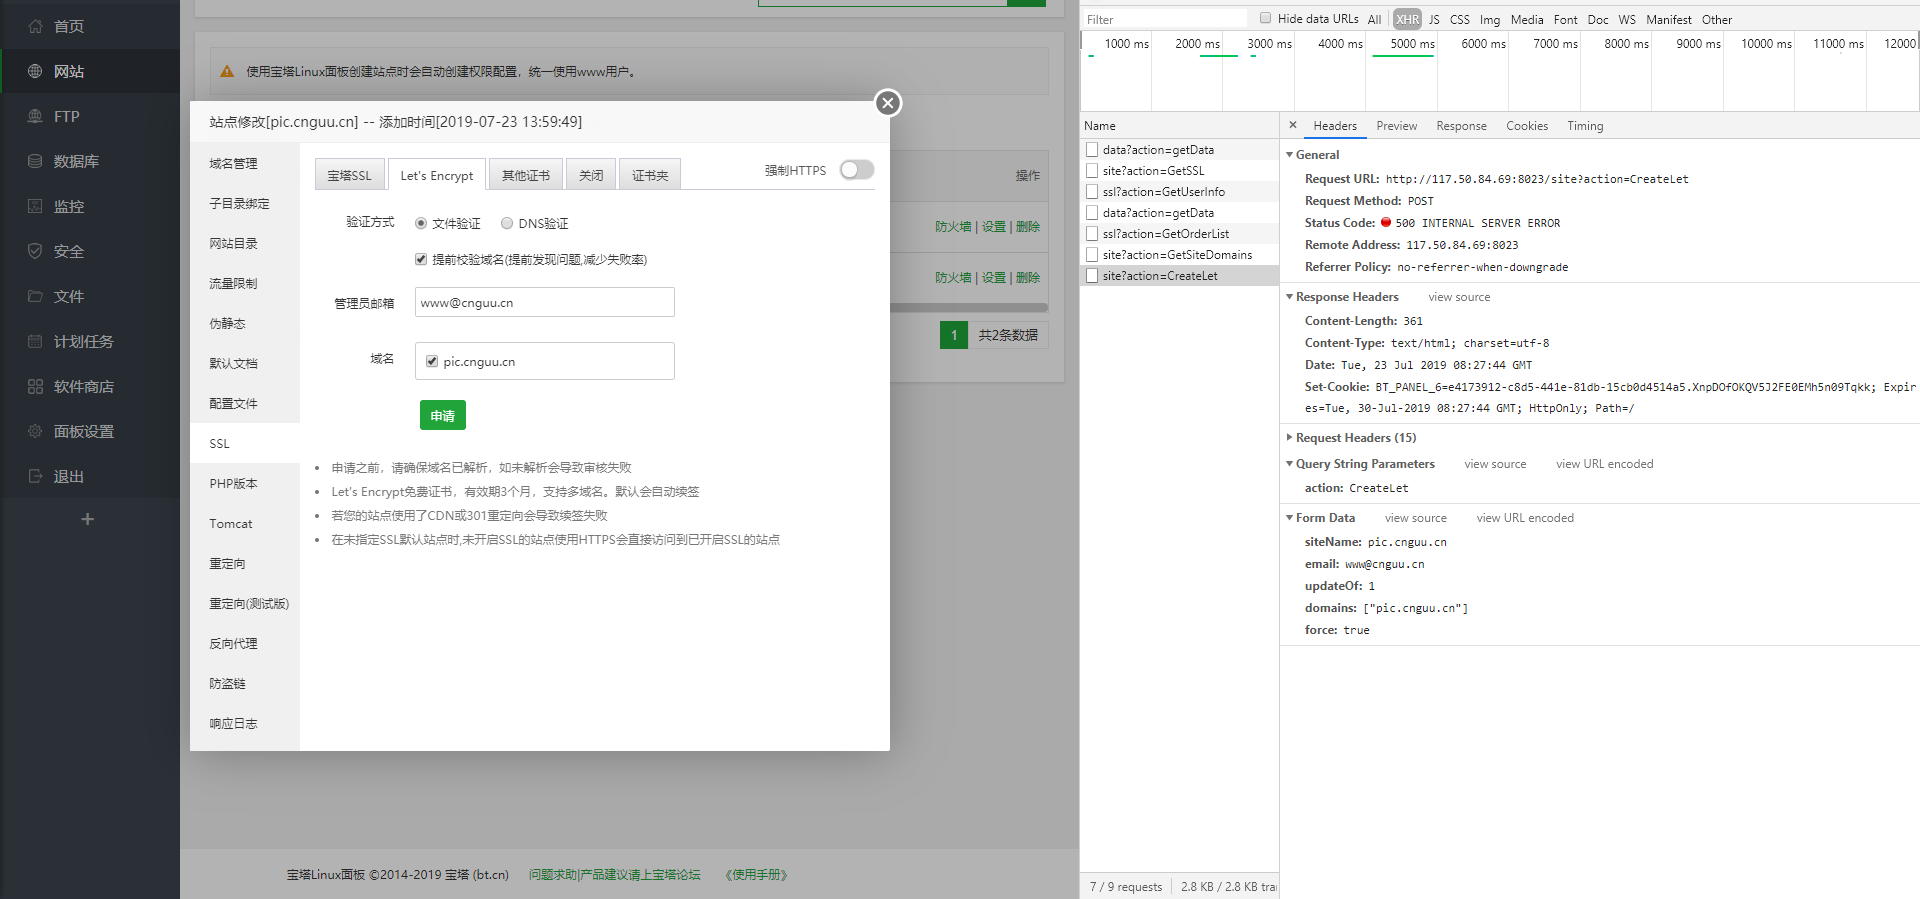Switch to the Timing tab in DevTools
This screenshot has height=899, width=1920.
click(1585, 126)
